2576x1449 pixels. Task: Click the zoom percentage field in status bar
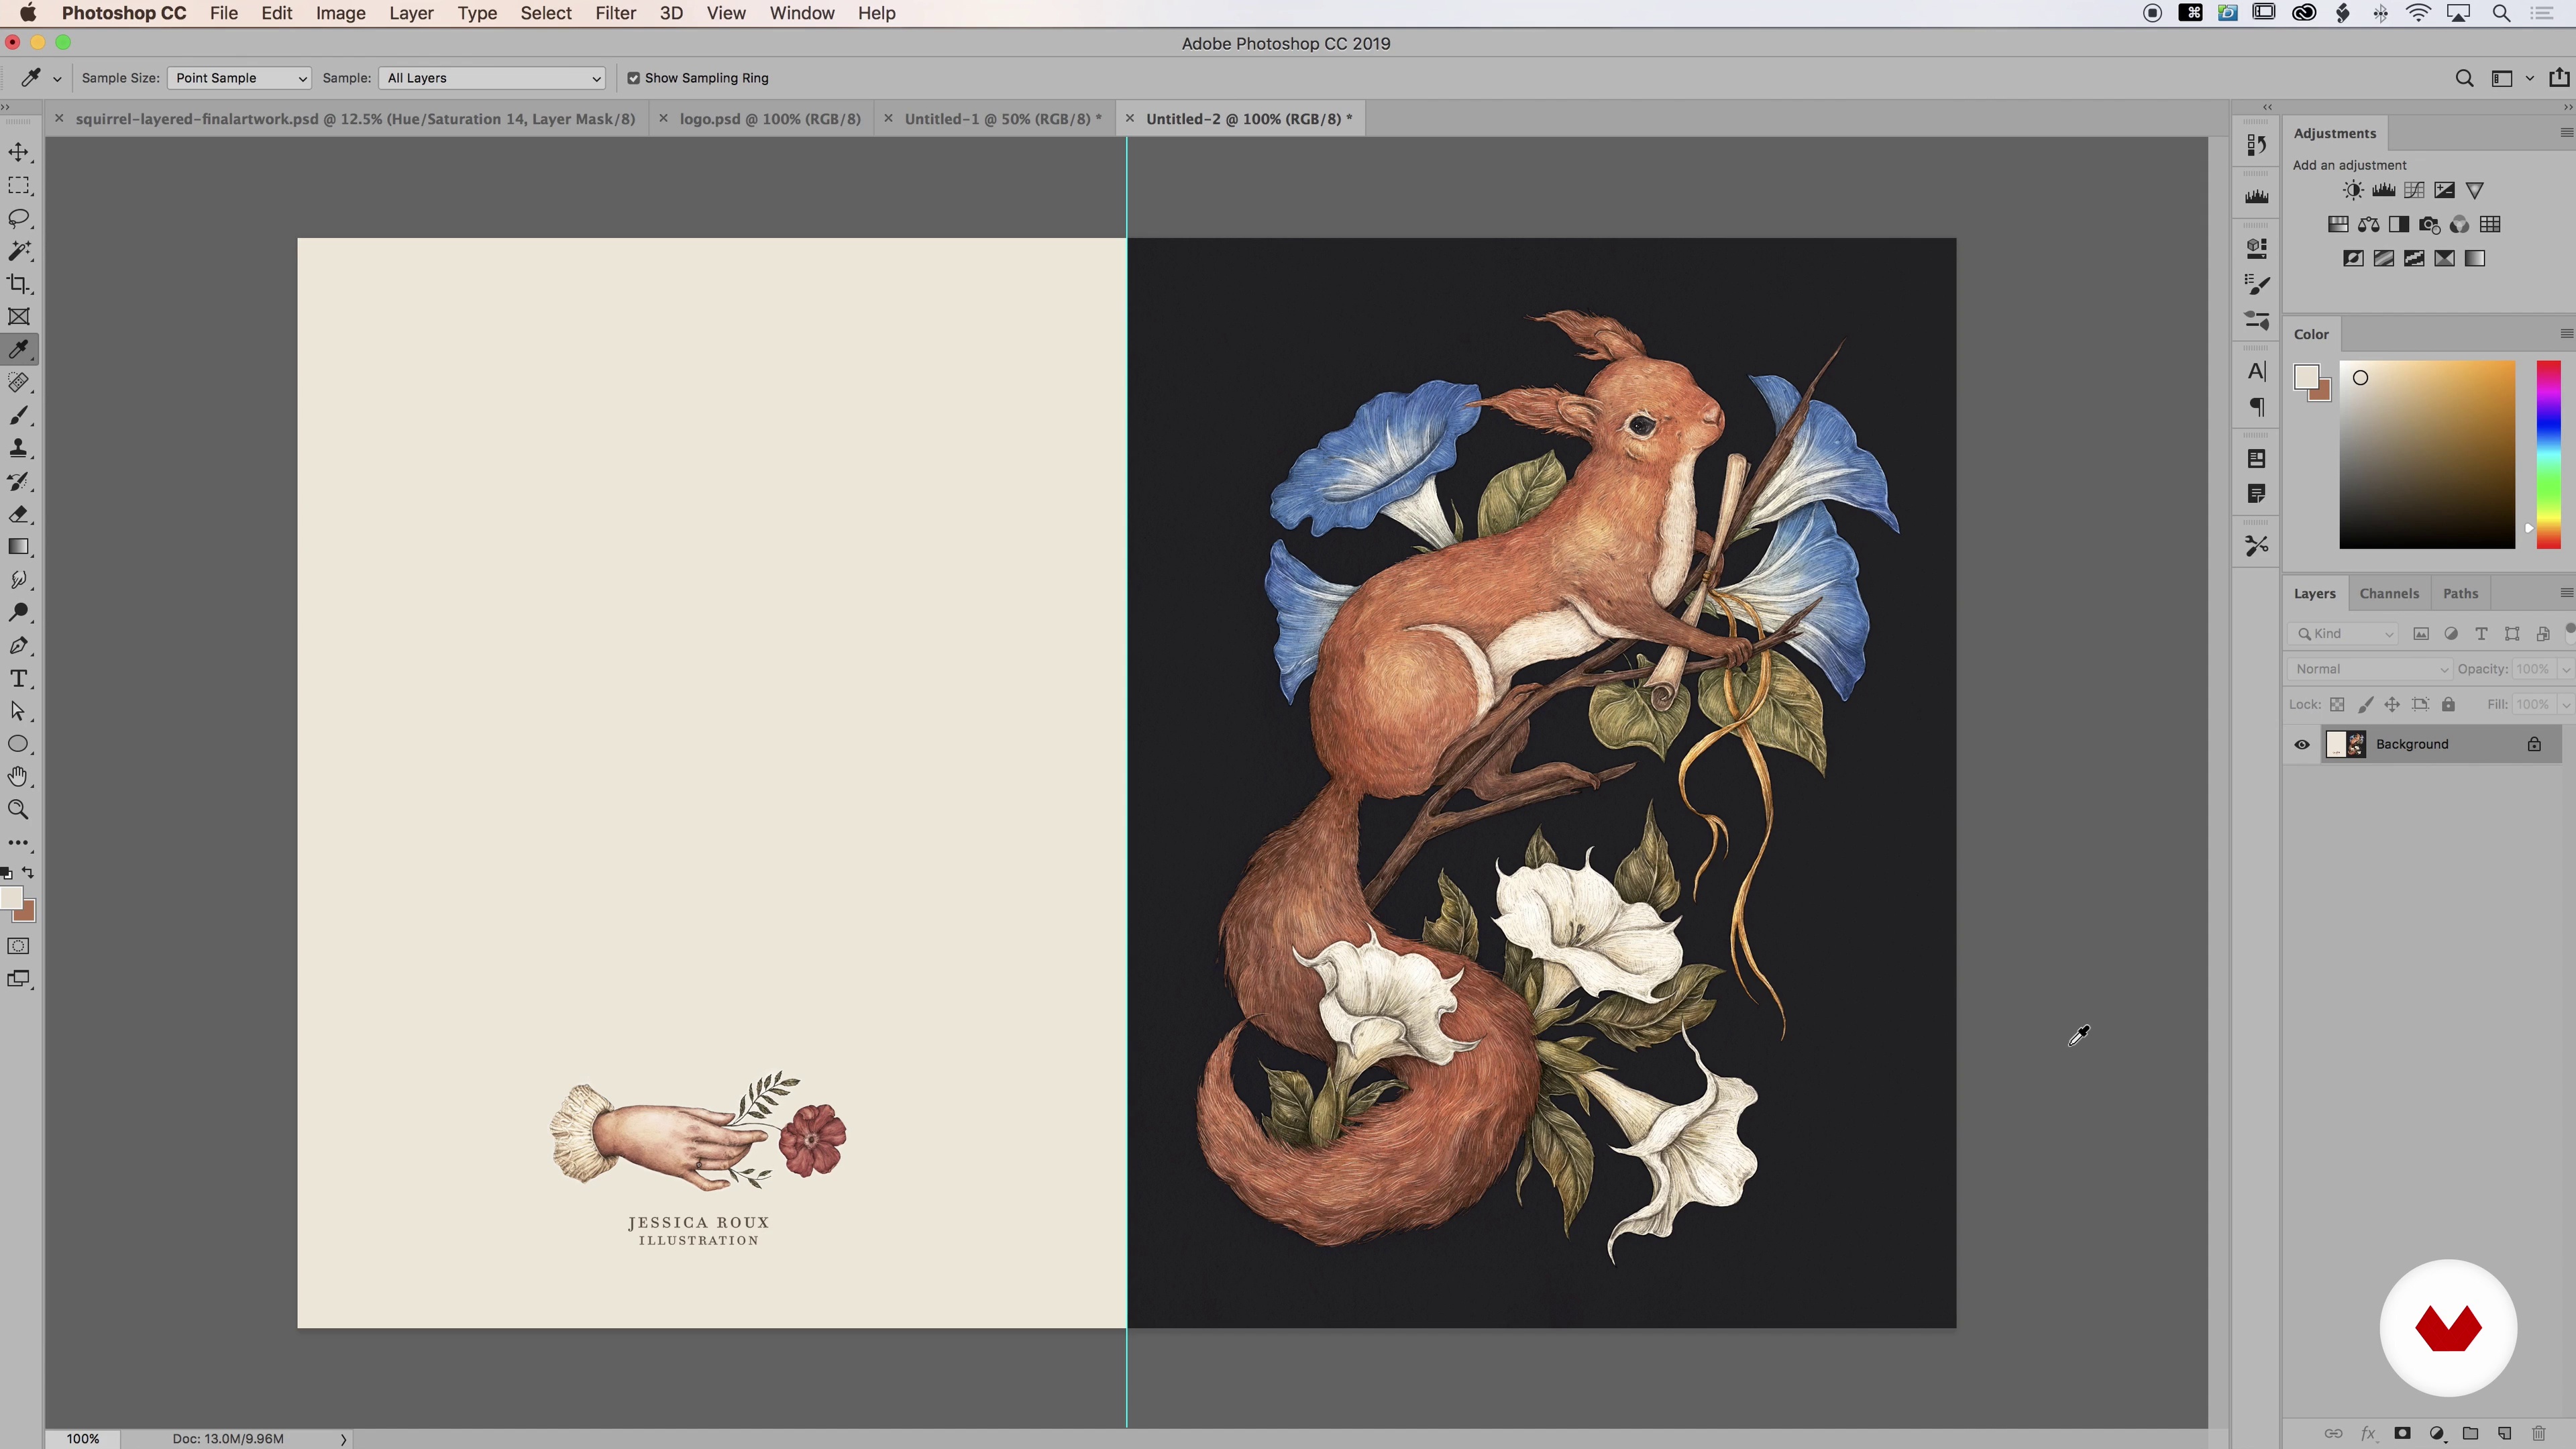coord(83,1439)
